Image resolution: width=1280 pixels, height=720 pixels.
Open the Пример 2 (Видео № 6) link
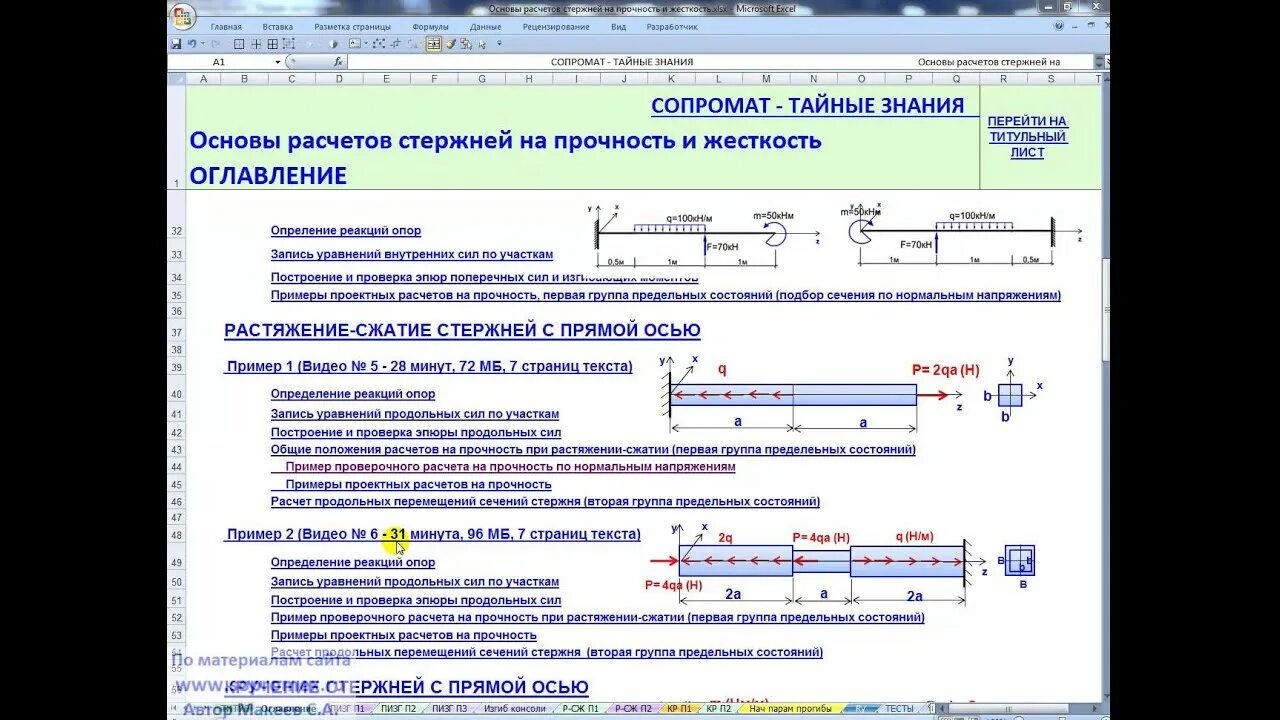[433, 535]
